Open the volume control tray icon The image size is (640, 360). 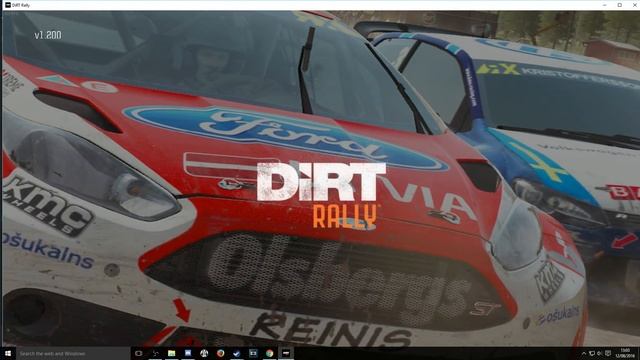click(599, 353)
